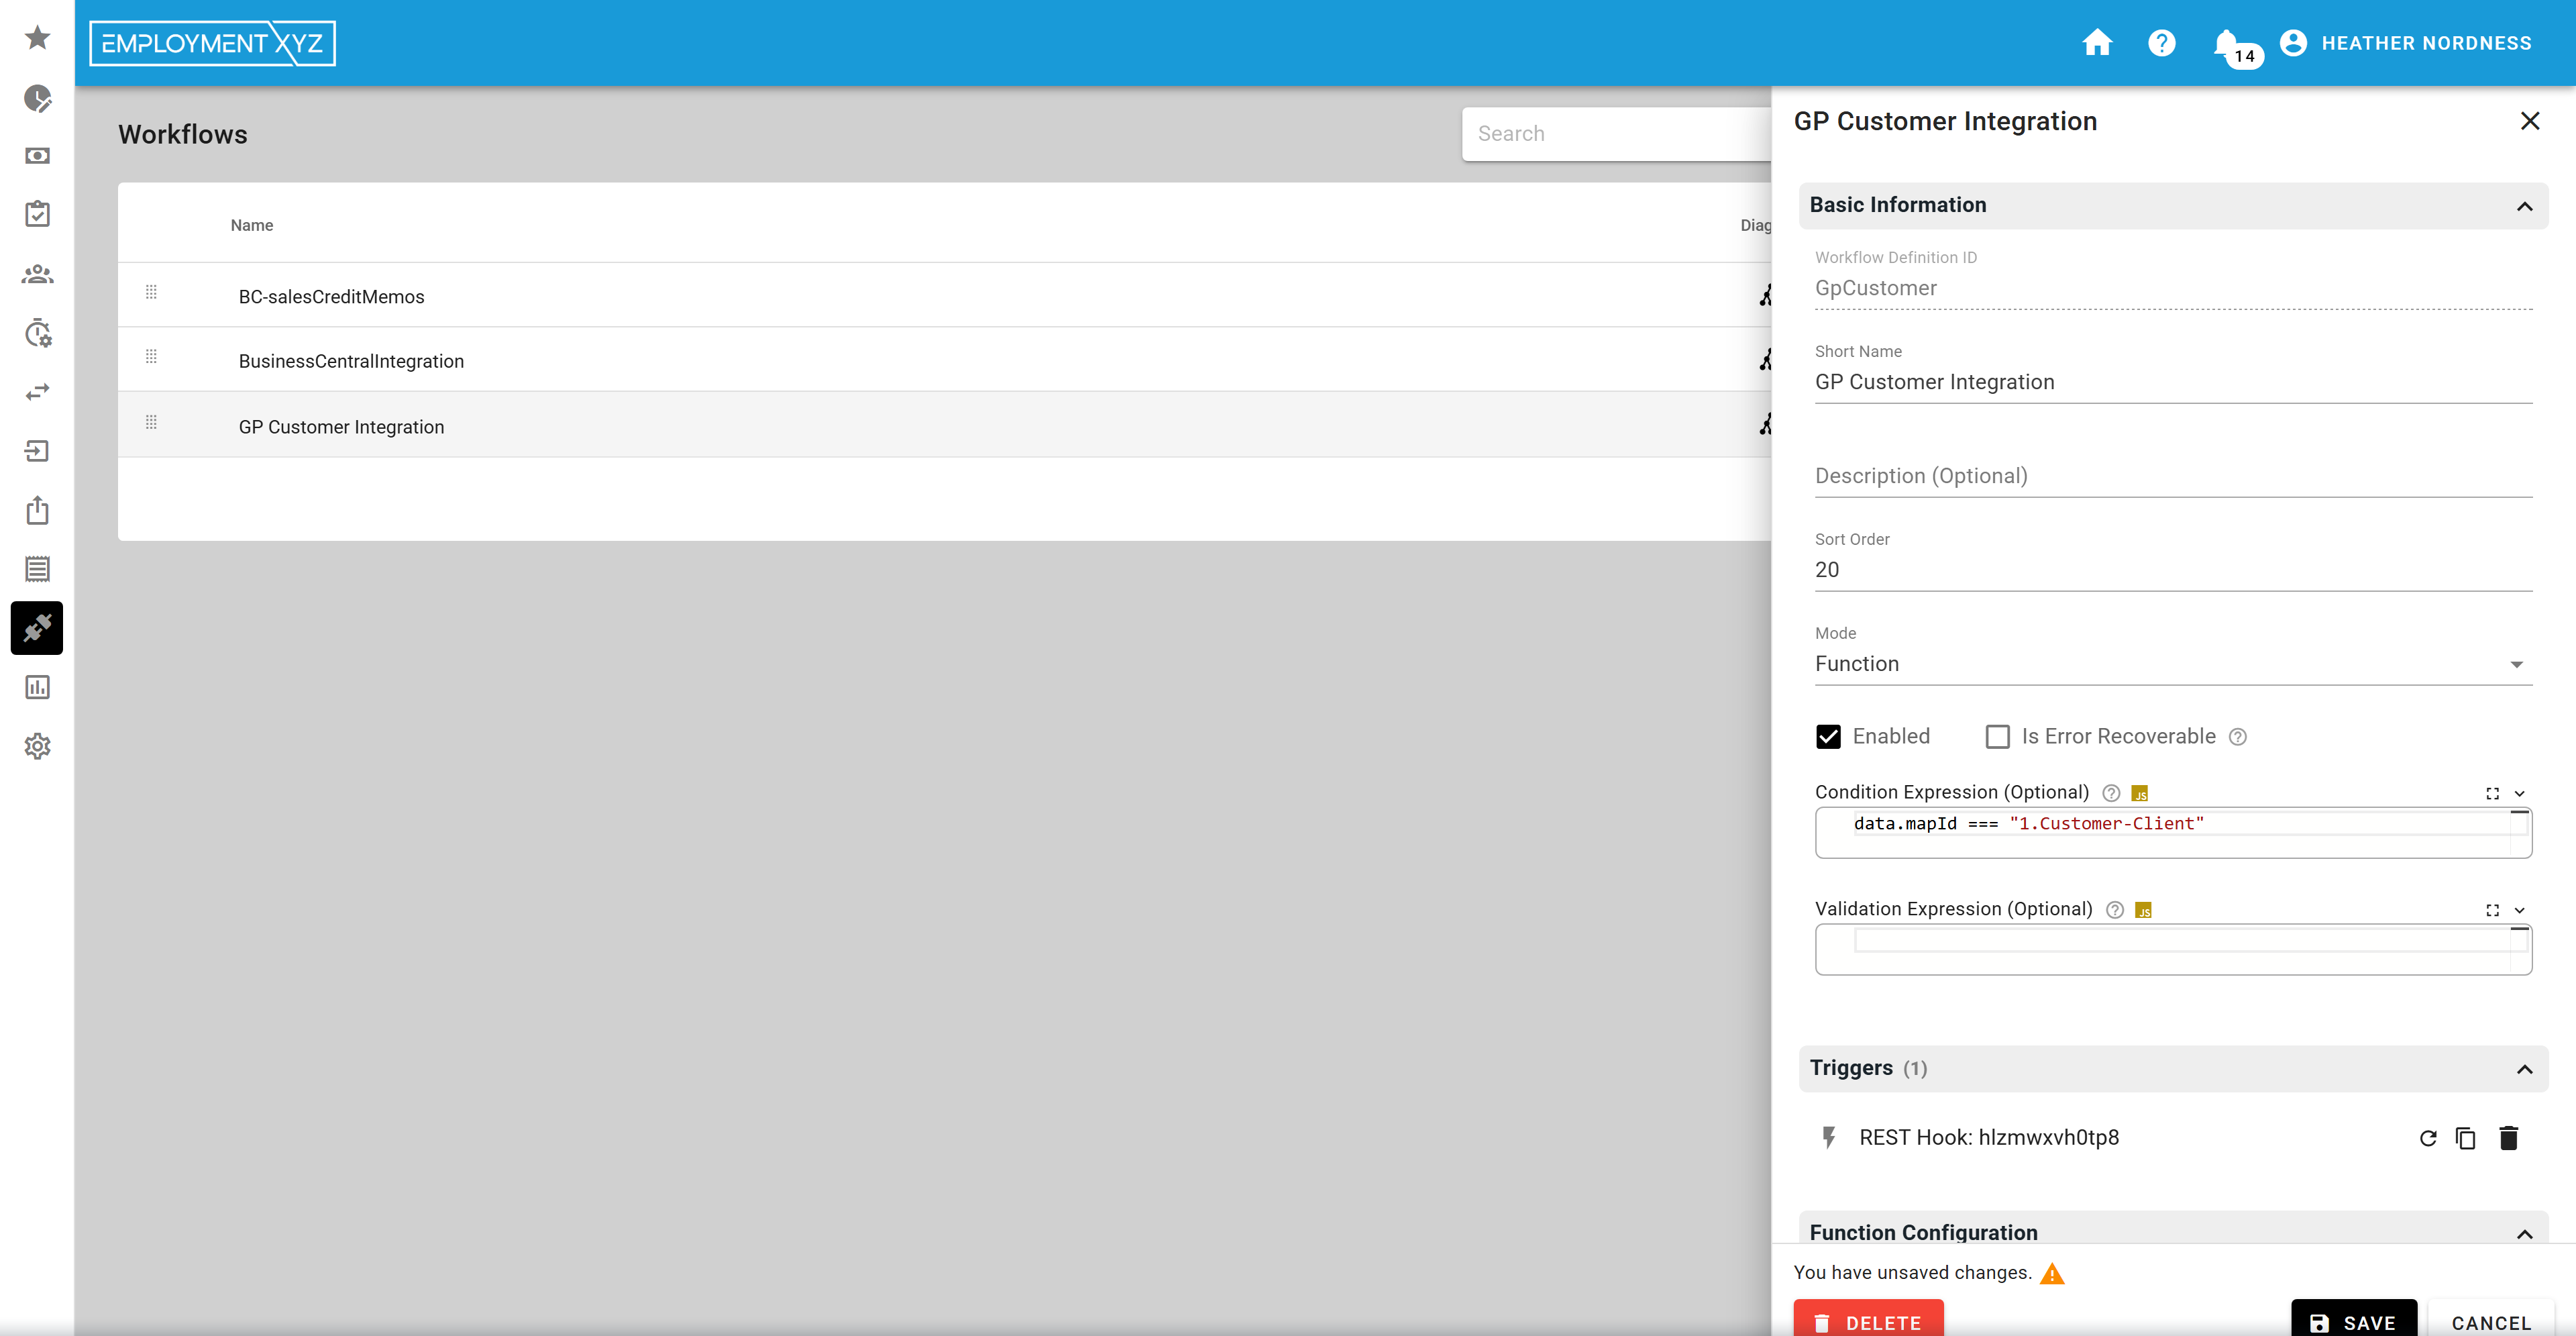The image size is (2576, 1336).
Task: Open the settings gear sidebar icon
Action: point(37,746)
